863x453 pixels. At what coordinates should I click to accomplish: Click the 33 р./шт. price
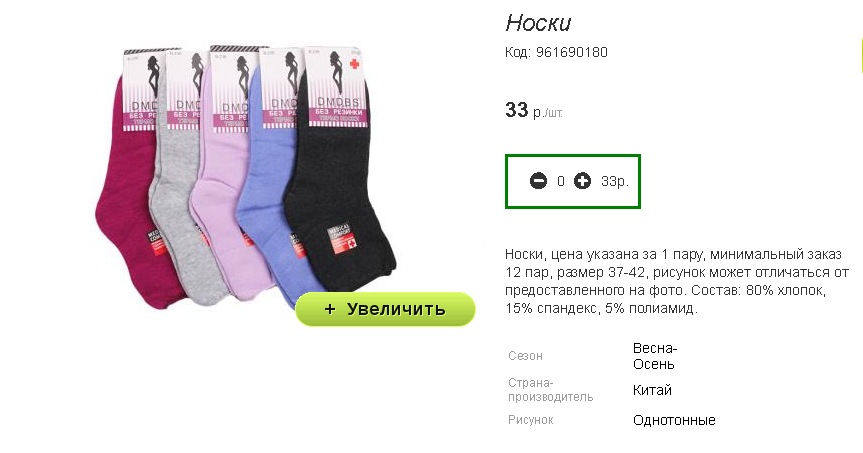point(534,111)
